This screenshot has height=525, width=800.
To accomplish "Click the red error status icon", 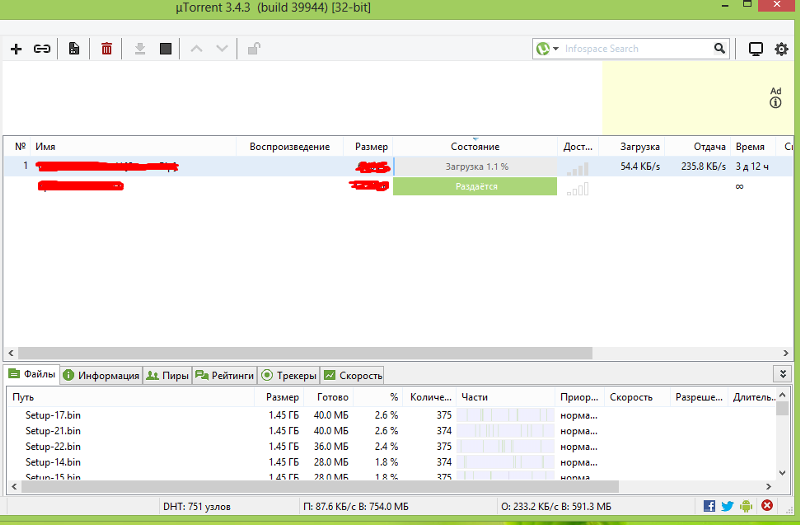I will pyautogui.click(x=767, y=505).
